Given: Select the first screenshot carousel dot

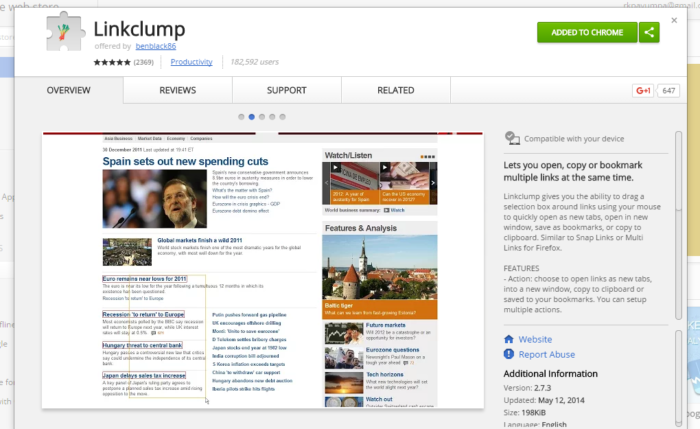Looking at the screenshot, I should (x=241, y=117).
